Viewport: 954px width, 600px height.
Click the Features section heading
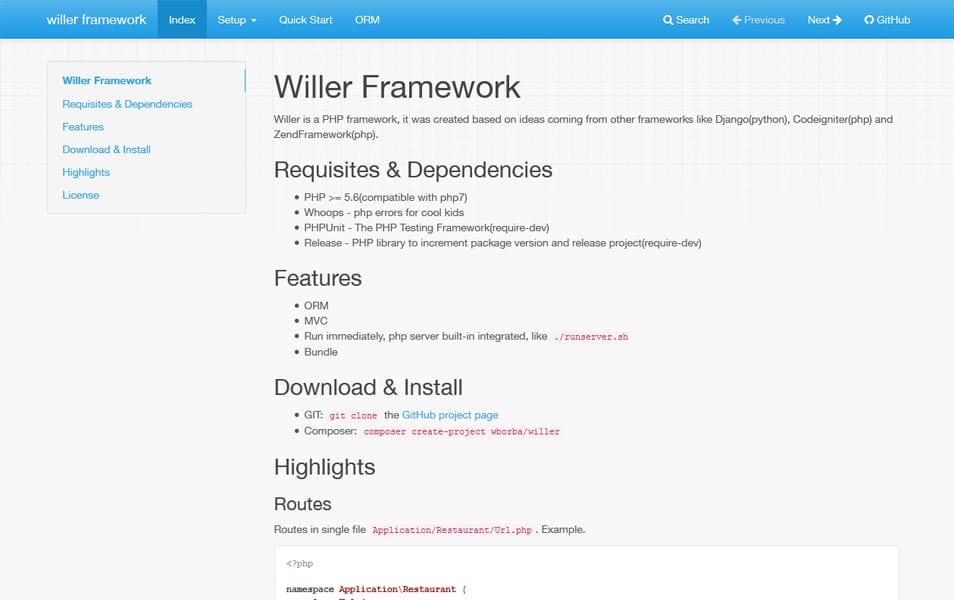[x=318, y=278]
